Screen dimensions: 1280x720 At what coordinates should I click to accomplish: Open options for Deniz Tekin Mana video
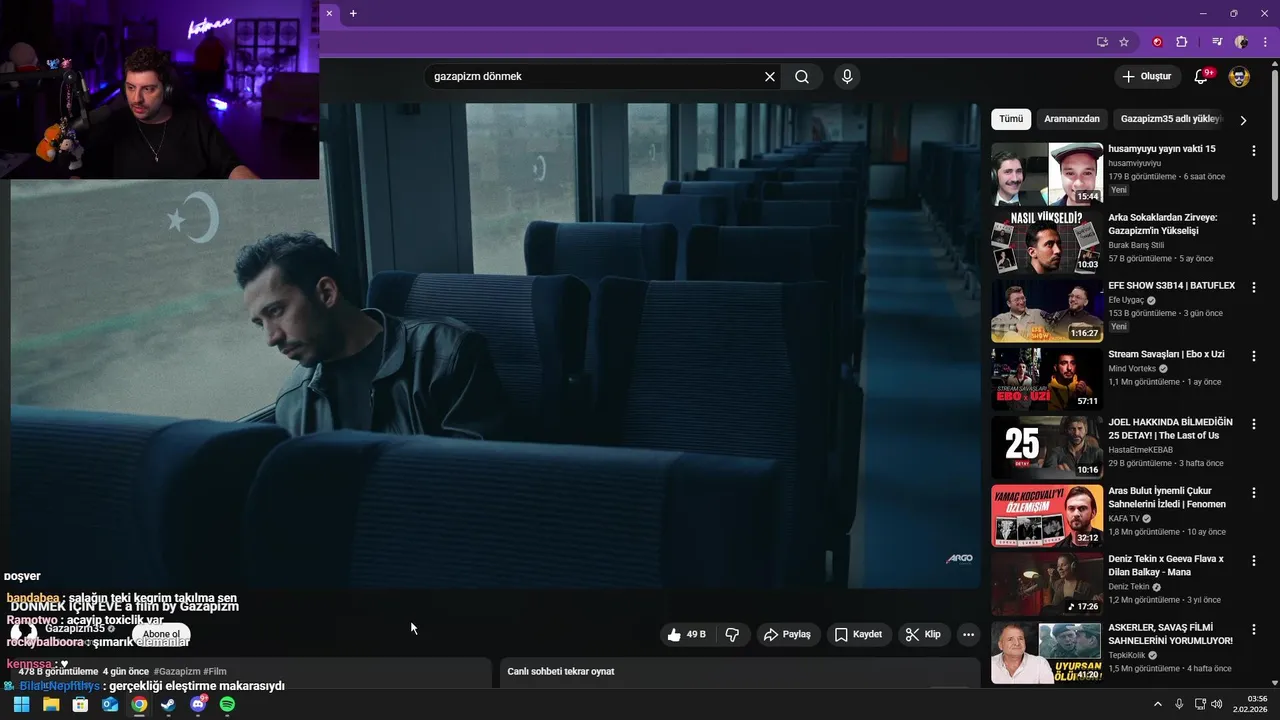1254,561
